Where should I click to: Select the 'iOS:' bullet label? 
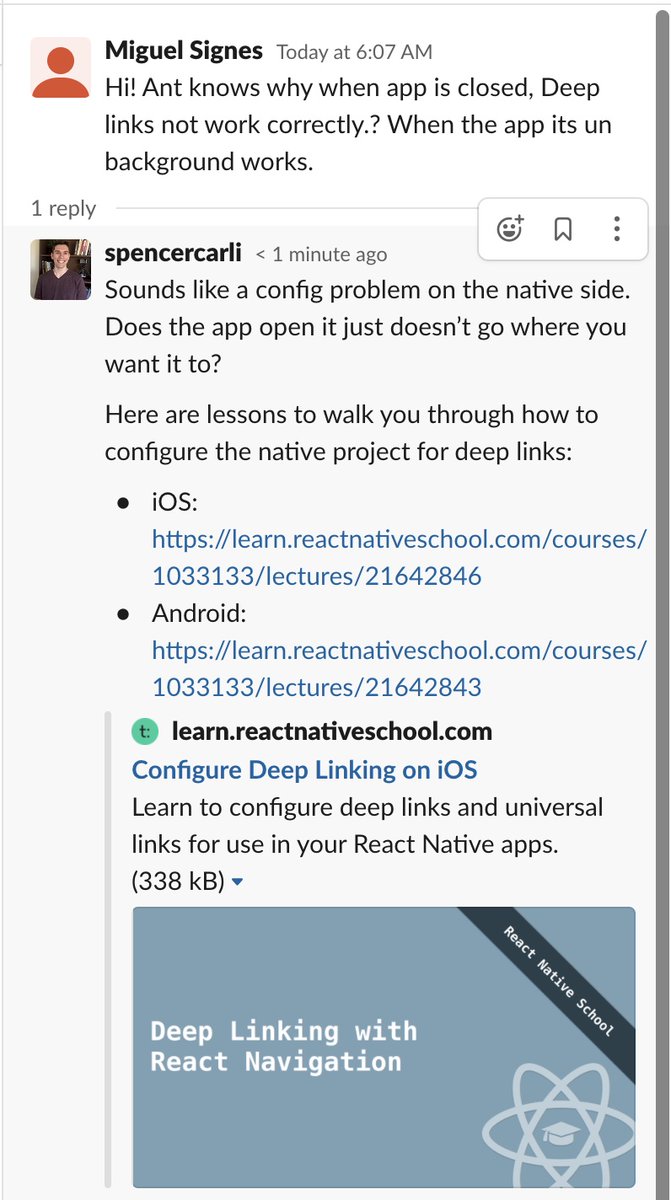pos(176,502)
